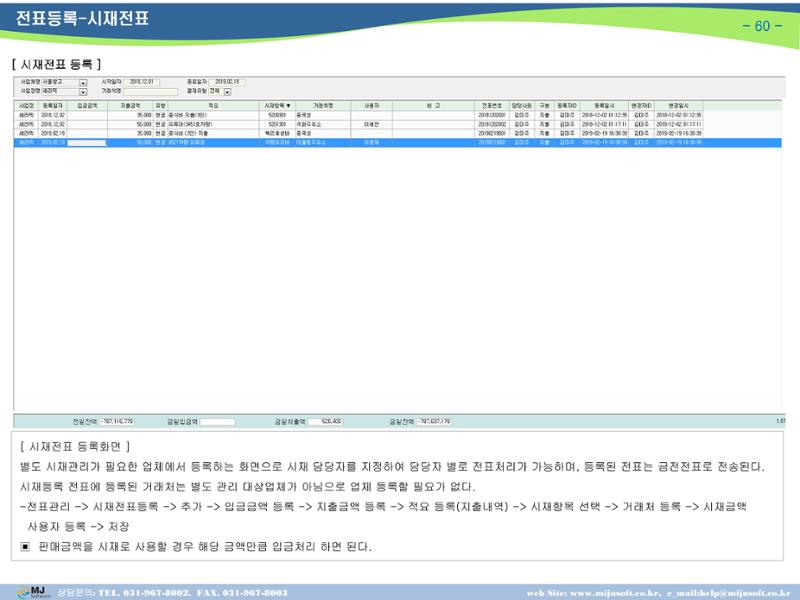Click the 등록자ID column header
Screen dimensions: 800x600
click(x=567, y=106)
